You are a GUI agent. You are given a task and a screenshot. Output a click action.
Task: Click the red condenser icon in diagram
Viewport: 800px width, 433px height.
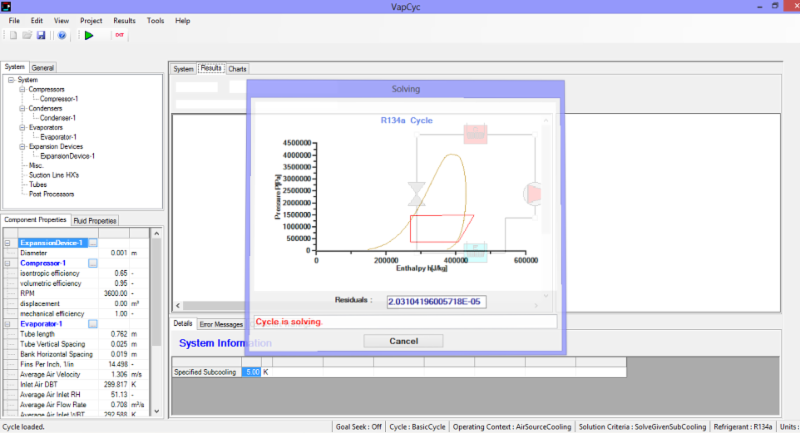point(475,135)
